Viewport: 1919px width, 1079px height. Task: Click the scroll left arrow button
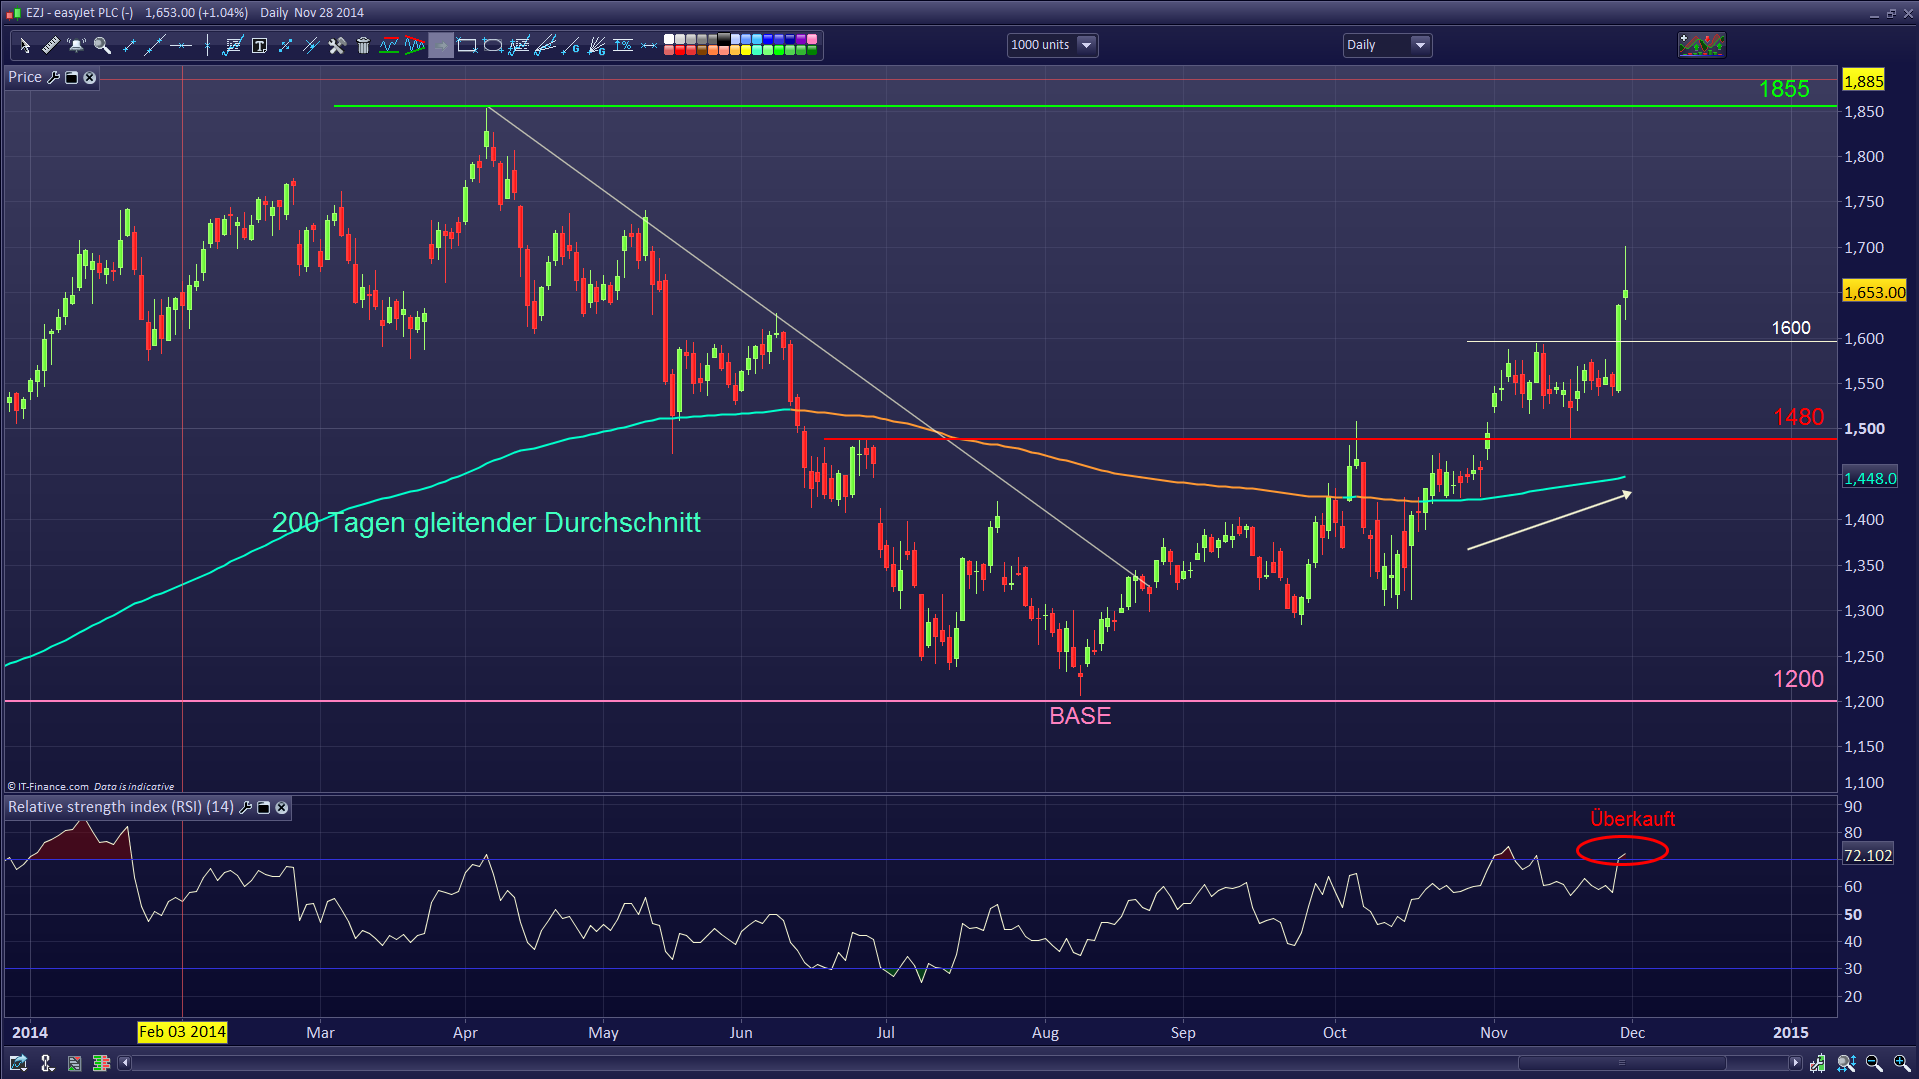124,1063
